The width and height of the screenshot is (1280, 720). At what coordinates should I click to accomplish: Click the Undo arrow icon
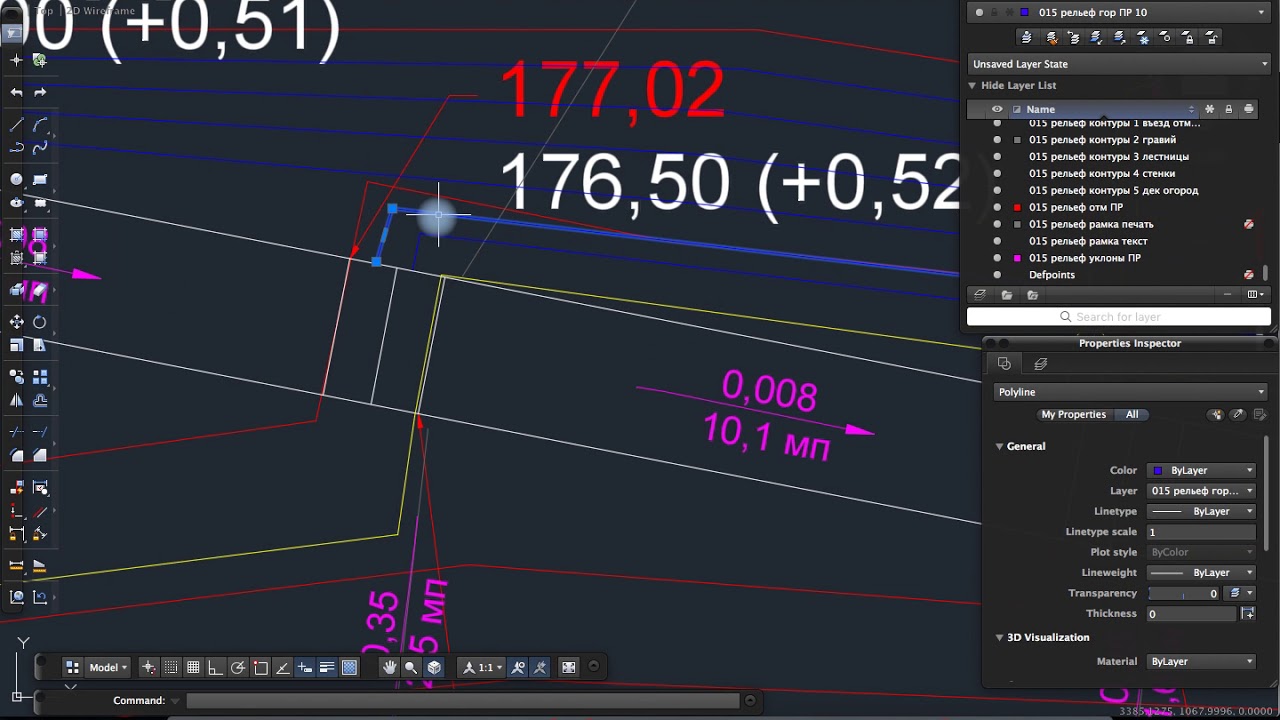16,92
